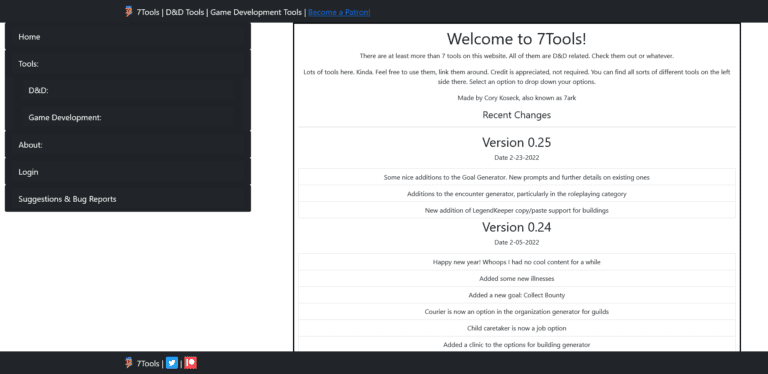Click the Recent Changes heading
Viewport: 768px width, 374px height.
[517, 115]
